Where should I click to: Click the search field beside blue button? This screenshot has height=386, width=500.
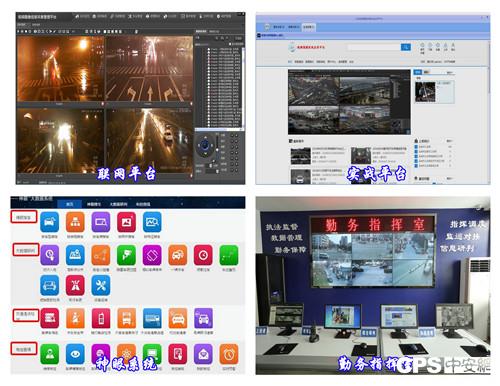[x=374, y=47]
